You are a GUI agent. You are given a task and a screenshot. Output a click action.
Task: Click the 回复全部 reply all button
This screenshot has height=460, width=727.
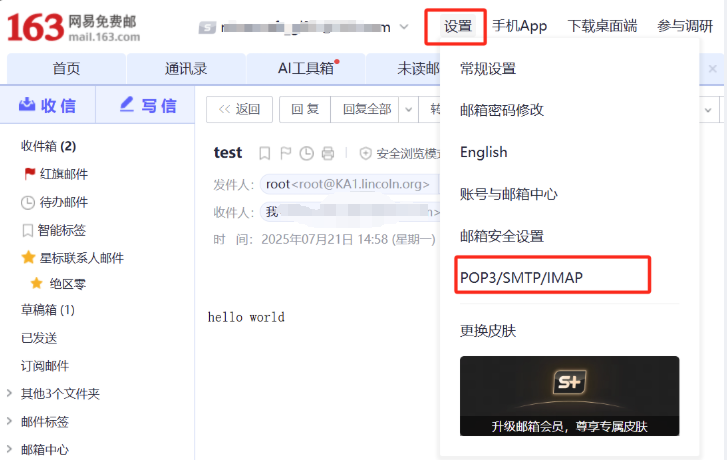point(366,109)
